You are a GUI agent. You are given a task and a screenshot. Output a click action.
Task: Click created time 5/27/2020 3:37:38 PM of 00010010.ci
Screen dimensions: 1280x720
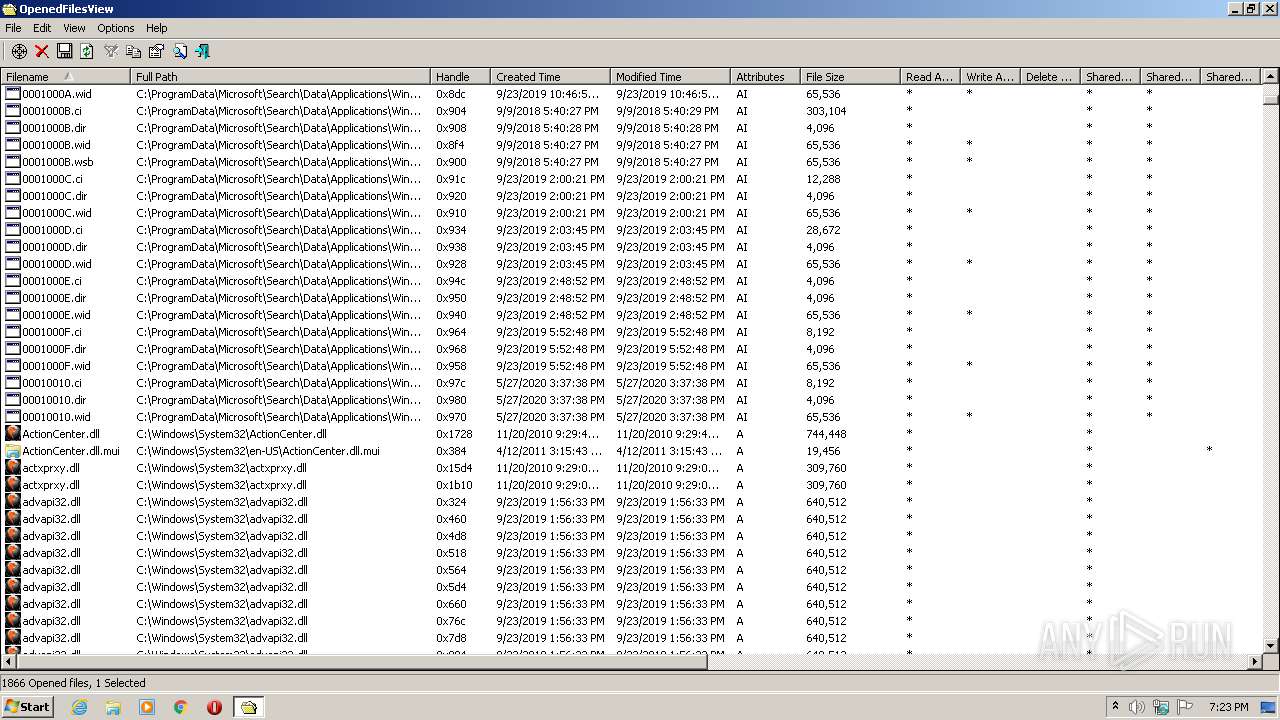pos(550,382)
